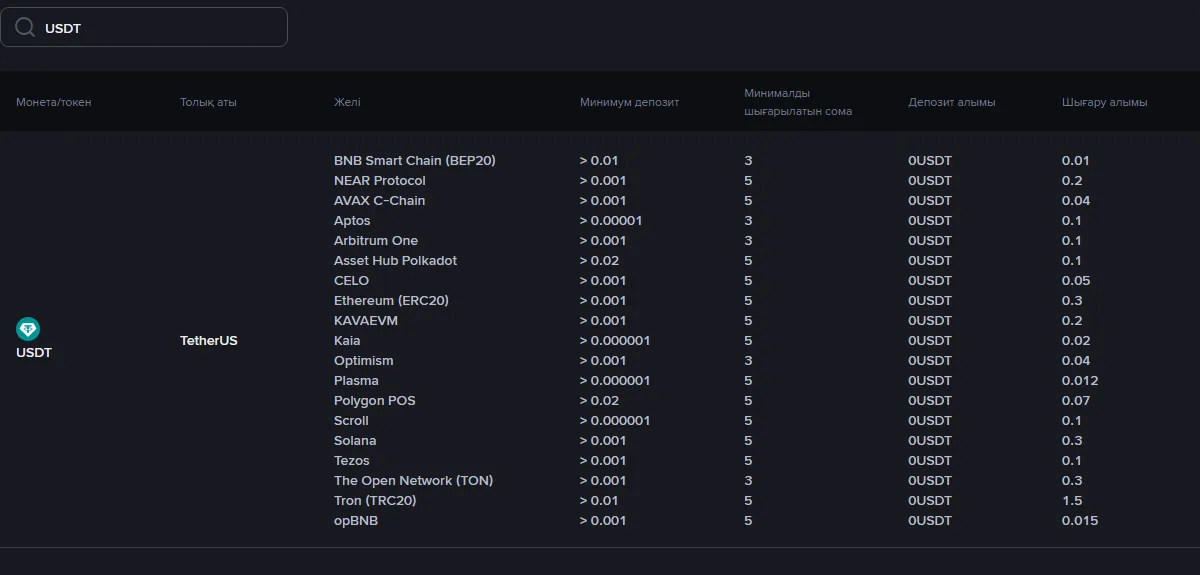Focus the USDT search input field

pyautogui.click(x=144, y=27)
